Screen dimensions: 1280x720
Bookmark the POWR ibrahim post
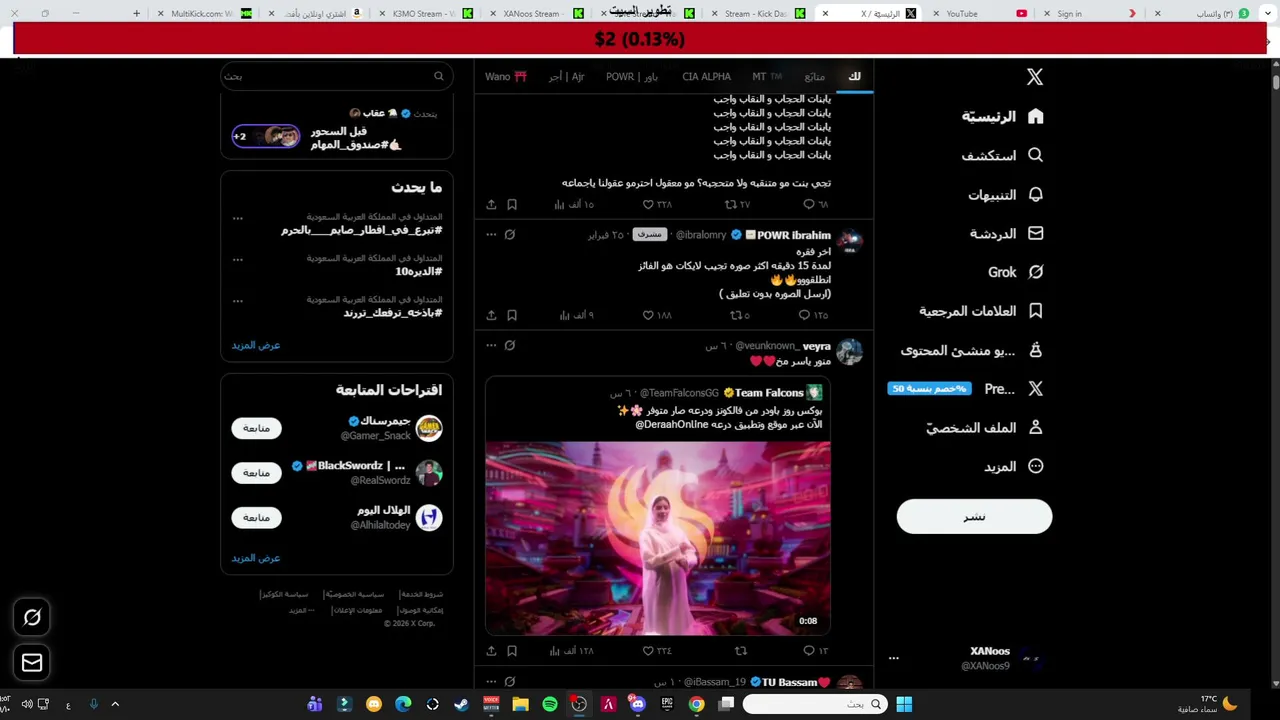pos(512,315)
